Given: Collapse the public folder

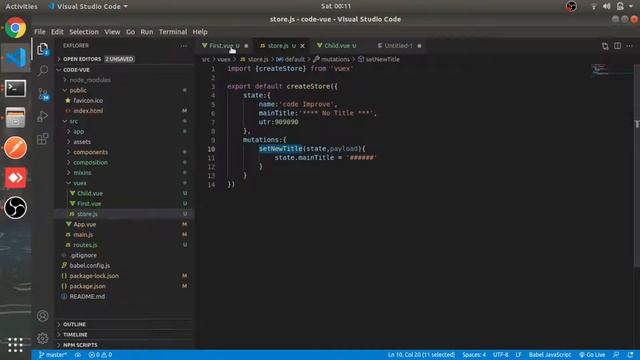Looking at the screenshot, I should [x=124, y=90].
